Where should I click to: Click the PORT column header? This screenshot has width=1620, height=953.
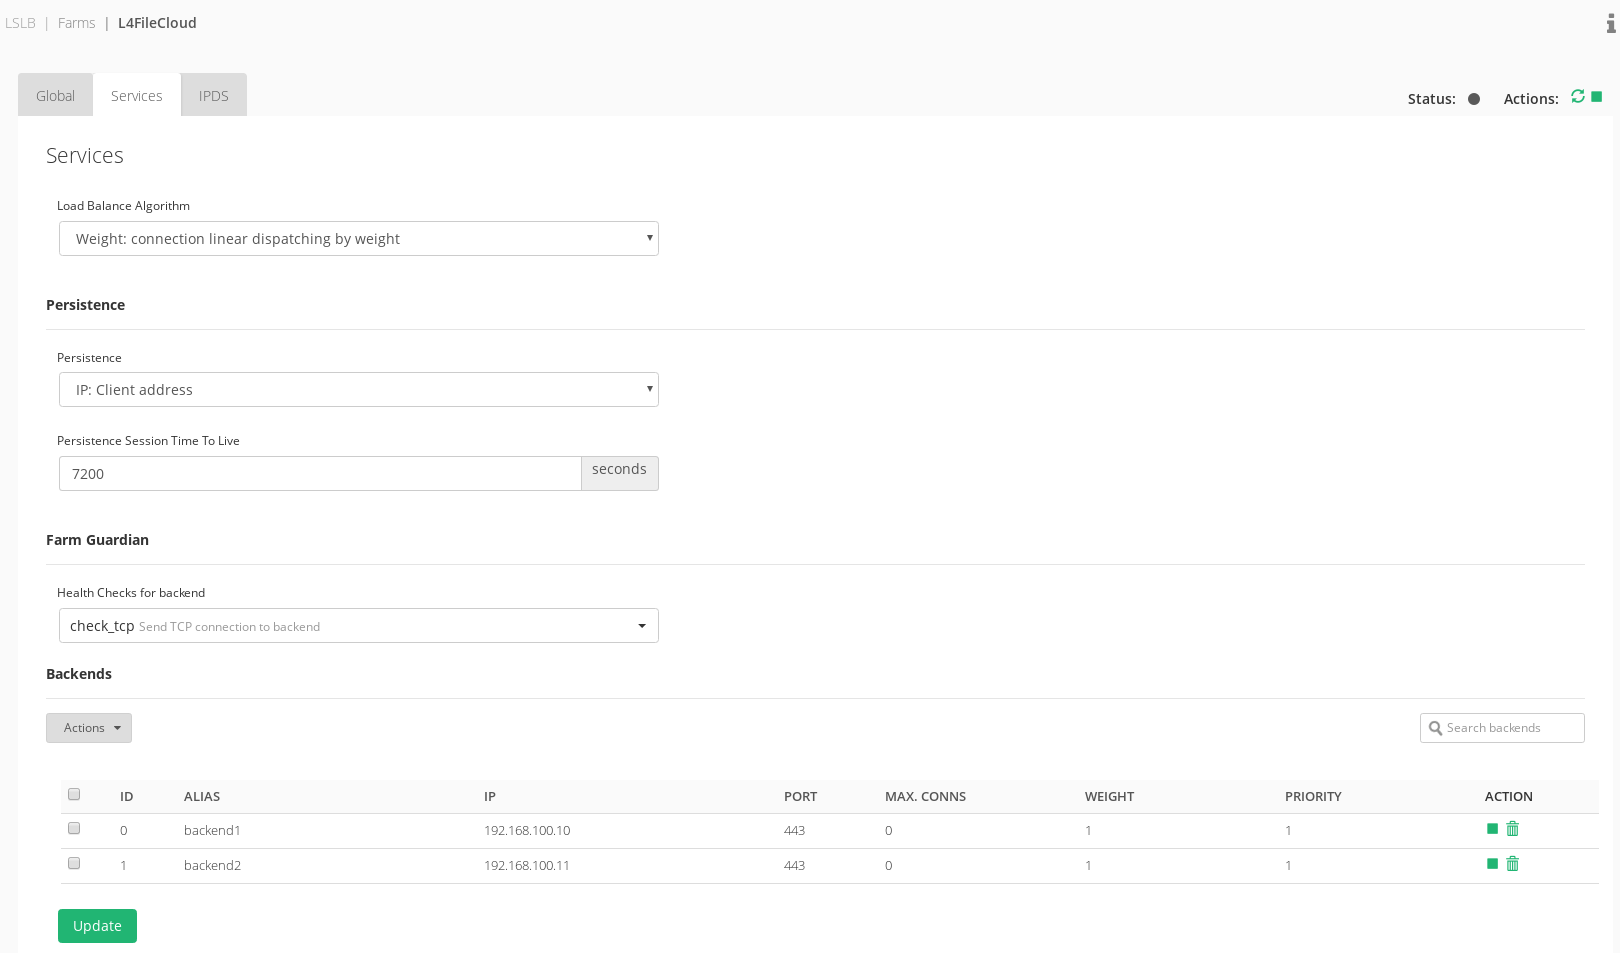[801, 797]
